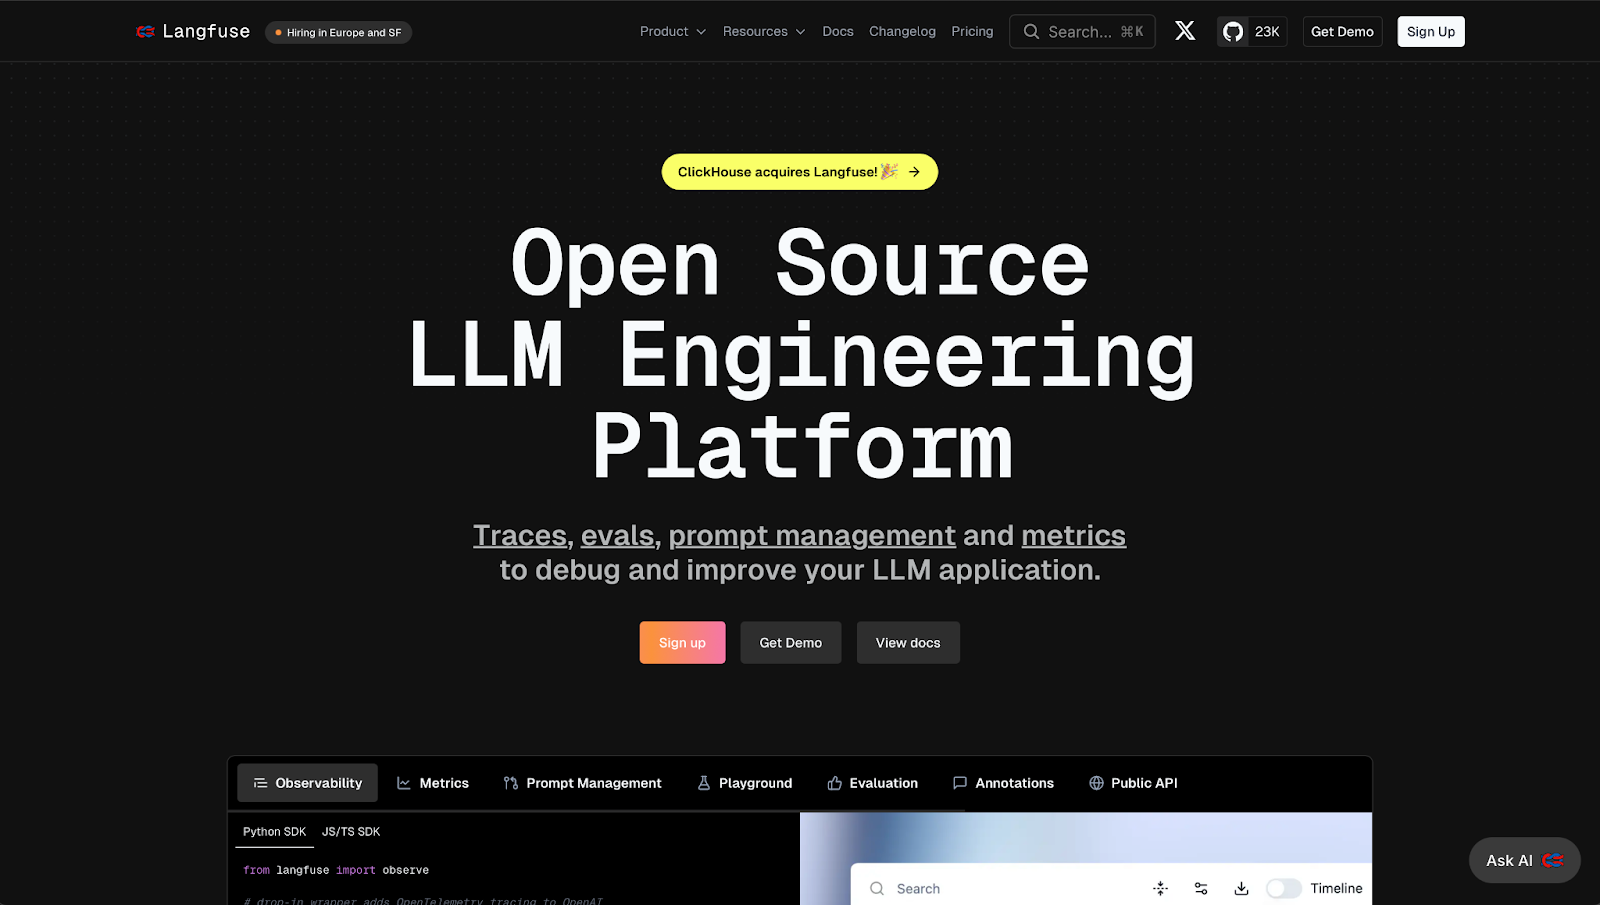Expand the Product dropdown menu
The height and width of the screenshot is (905, 1600).
(672, 32)
